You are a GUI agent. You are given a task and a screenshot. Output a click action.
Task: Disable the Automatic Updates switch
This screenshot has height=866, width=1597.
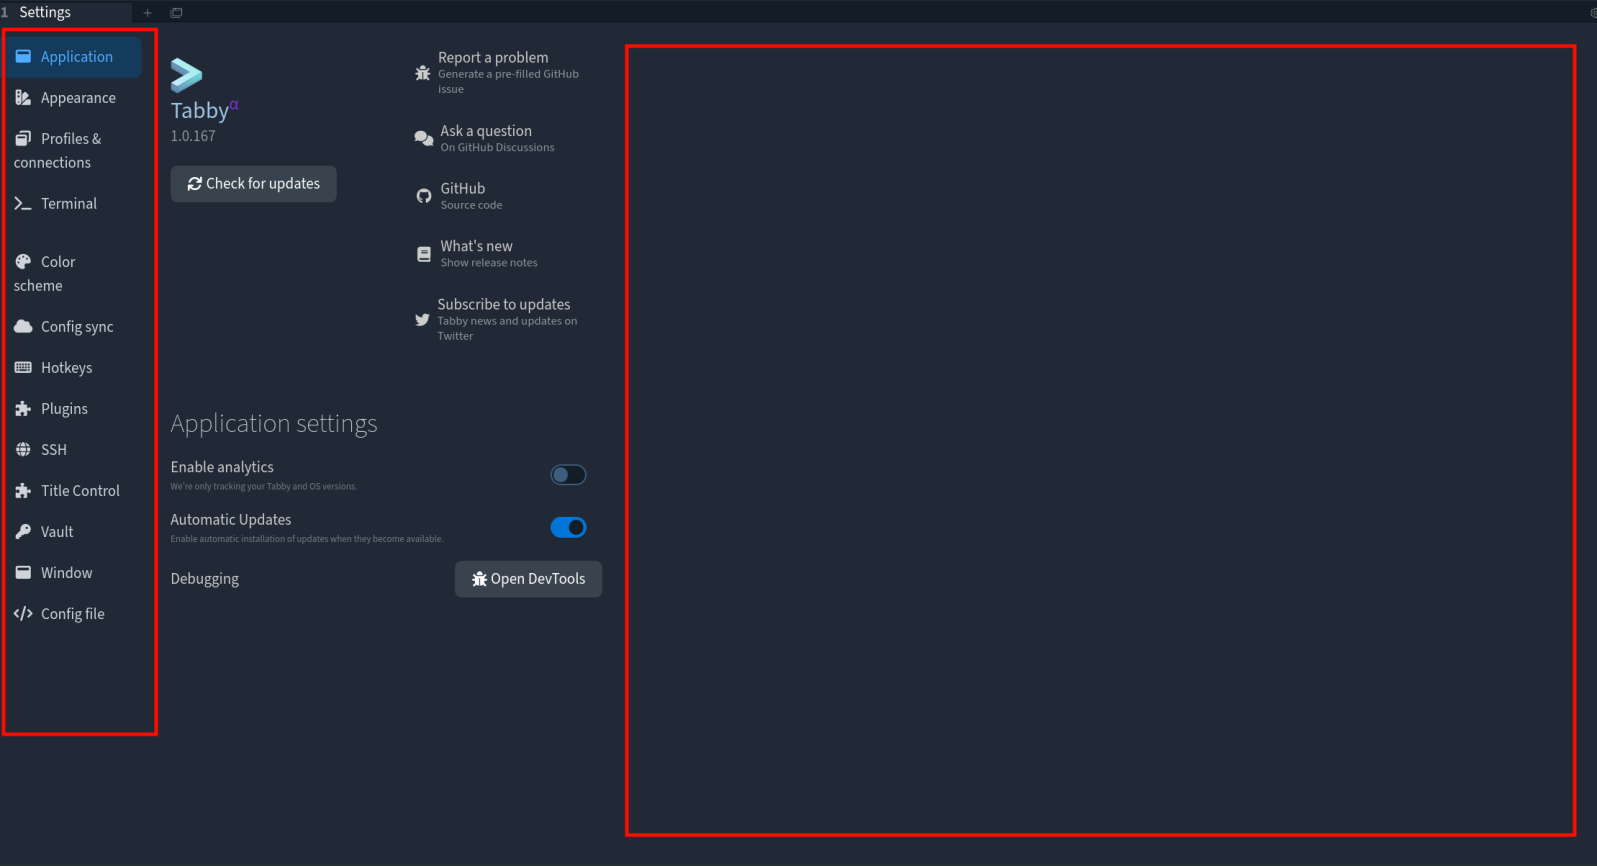[x=568, y=527]
